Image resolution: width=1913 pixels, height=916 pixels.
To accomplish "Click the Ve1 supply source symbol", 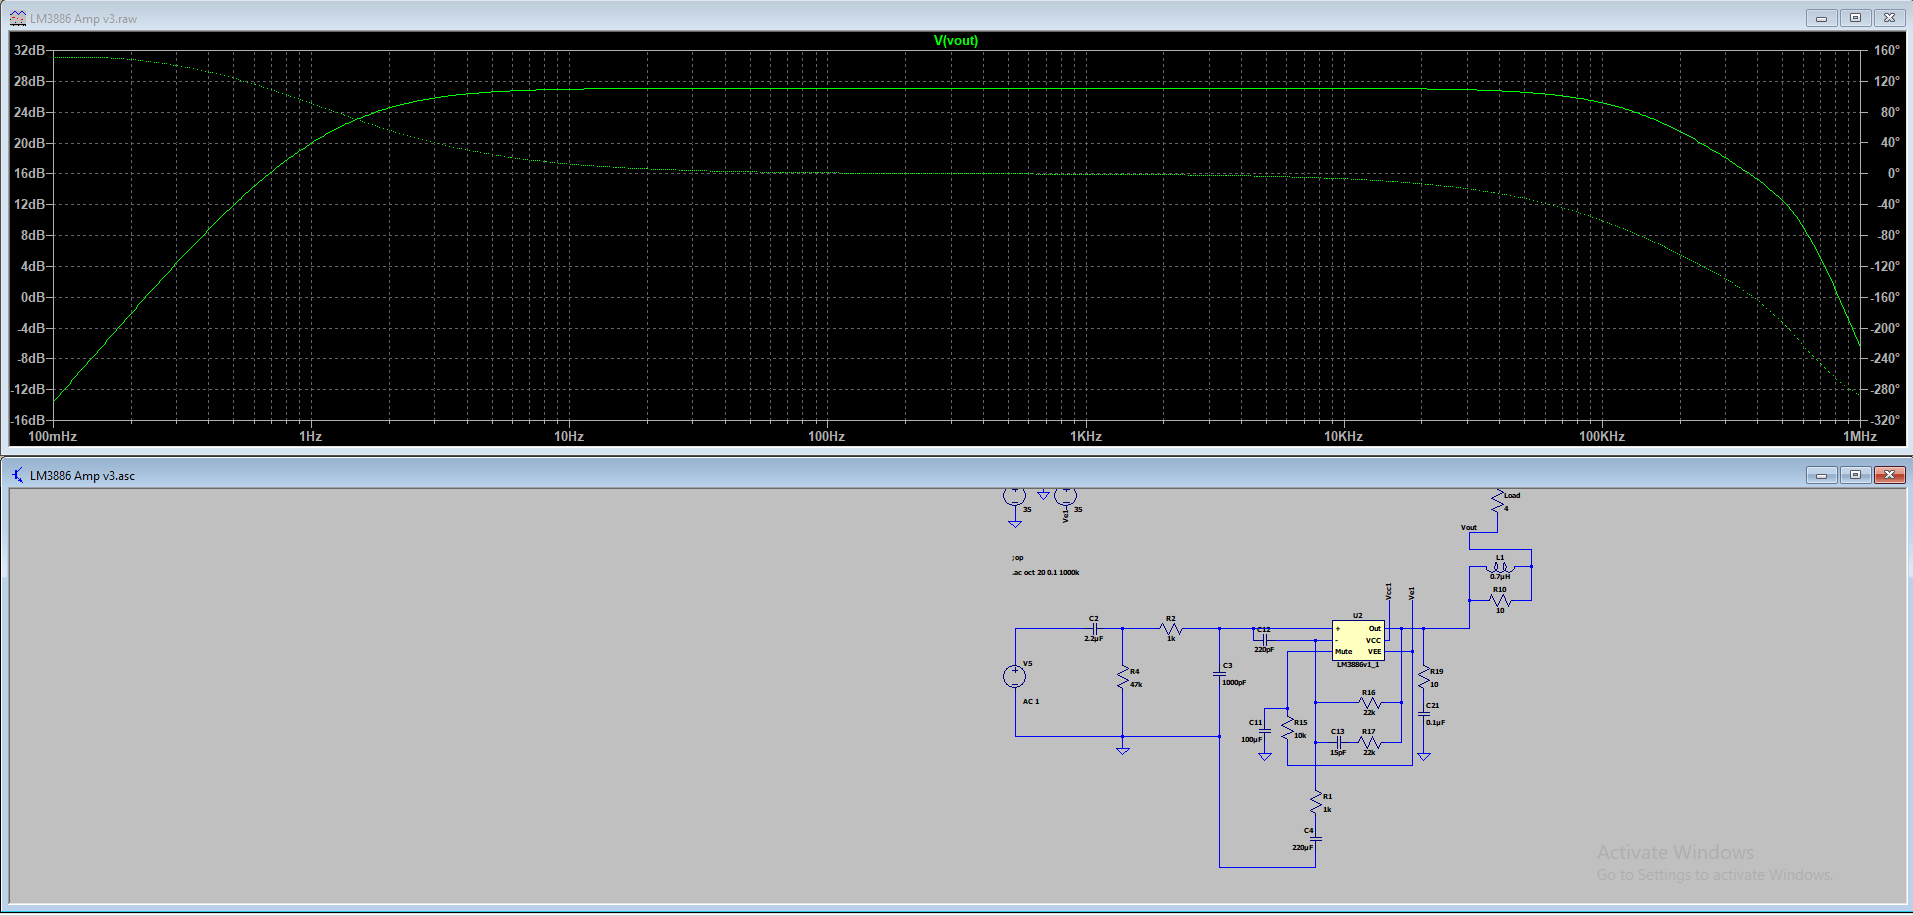I will 1065,495.
